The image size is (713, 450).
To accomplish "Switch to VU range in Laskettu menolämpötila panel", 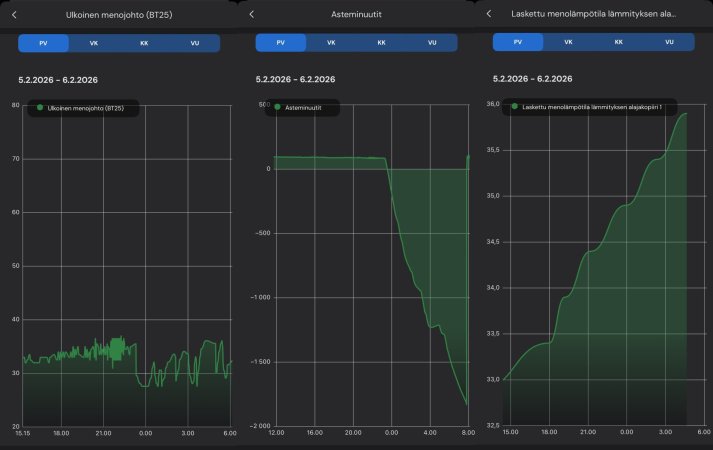I will [x=669, y=43].
